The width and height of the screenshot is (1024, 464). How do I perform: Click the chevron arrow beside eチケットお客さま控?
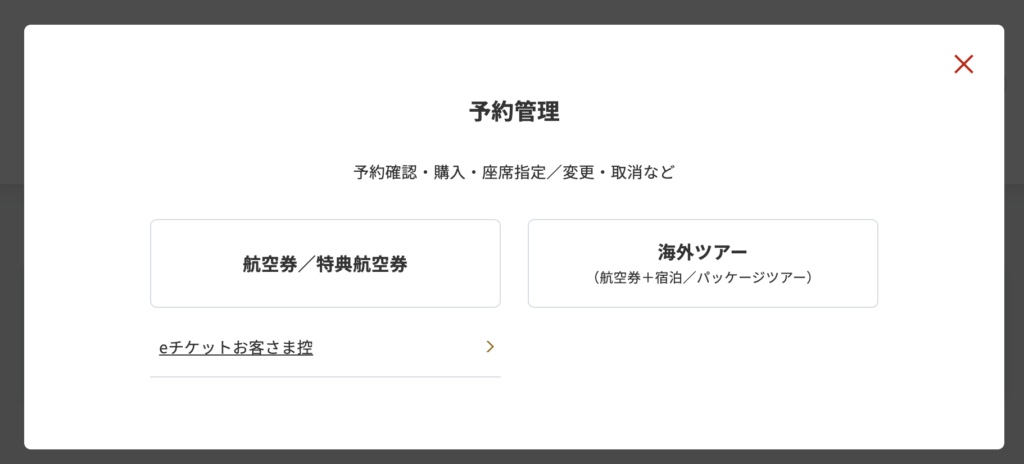pyautogui.click(x=490, y=347)
